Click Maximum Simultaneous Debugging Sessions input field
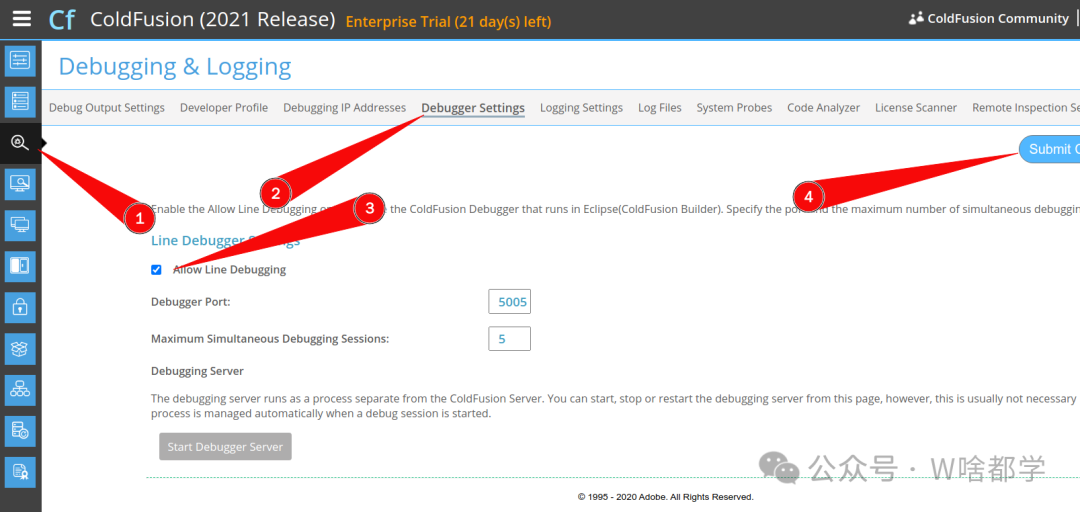 [510, 338]
